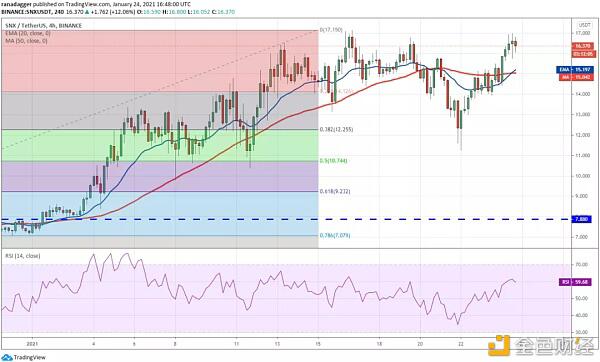The width and height of the screenshot is (600, 362).
Task: Click the 30.00 RSI axis value
Action: (582, 332)
